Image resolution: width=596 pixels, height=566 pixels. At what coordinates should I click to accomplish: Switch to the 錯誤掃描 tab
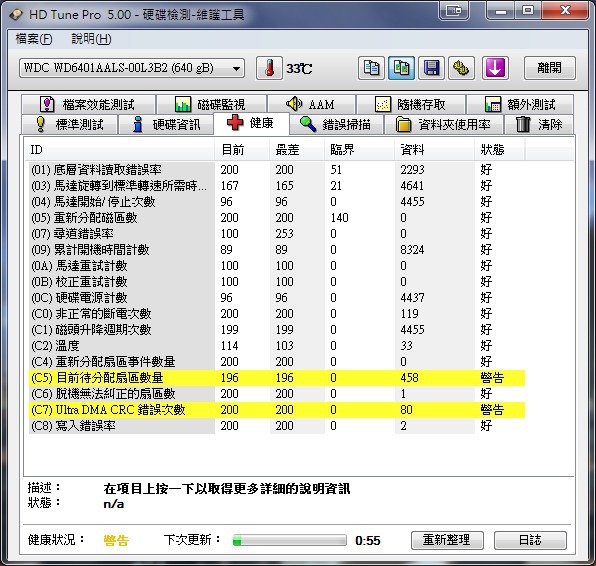336,124
